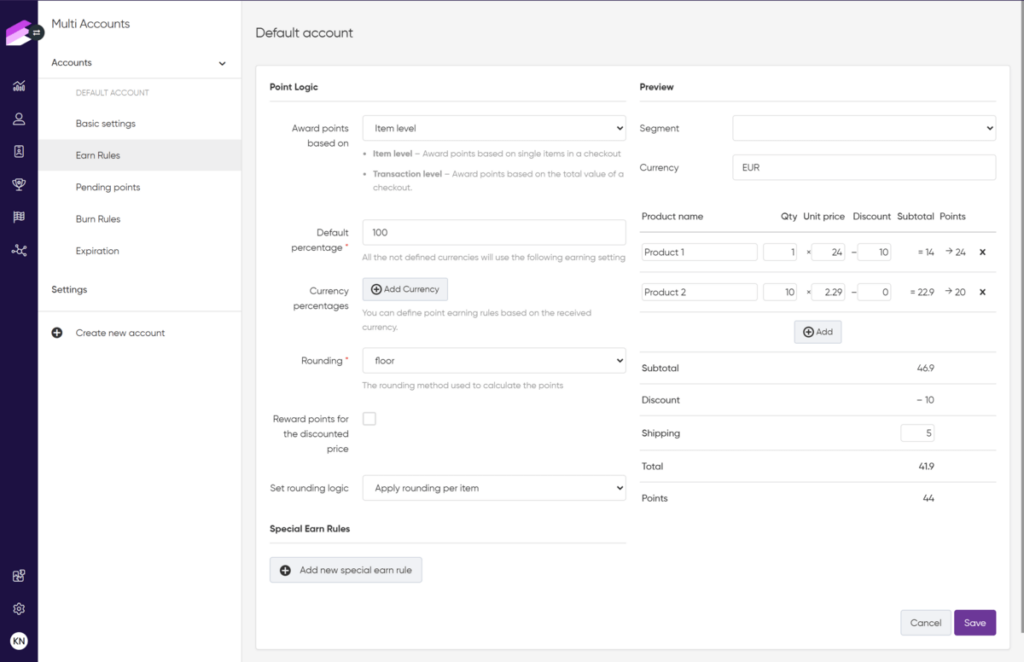This screenshot has width=1024, height=662.
Task: Click the Multi Accounts heading
Action: [91, 24]
